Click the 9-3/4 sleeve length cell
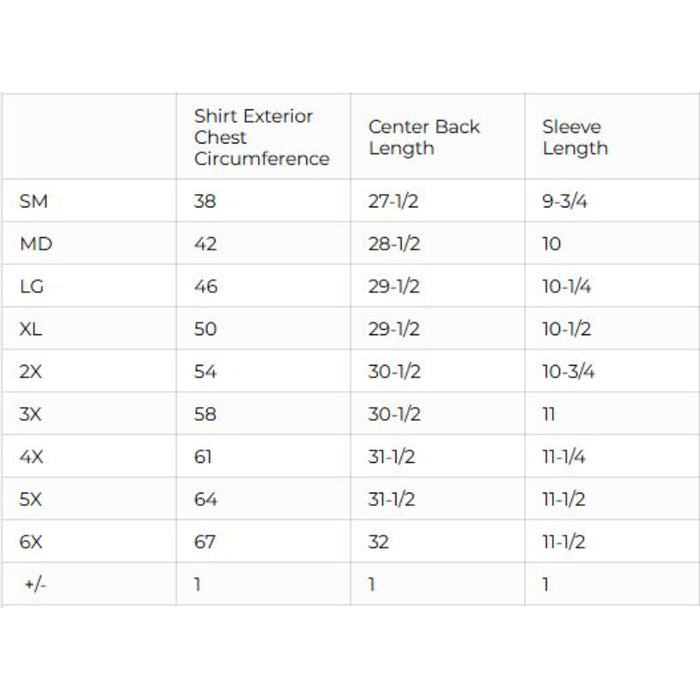The width and height of the screenshot is (700, 700). (x=565, y=201)
